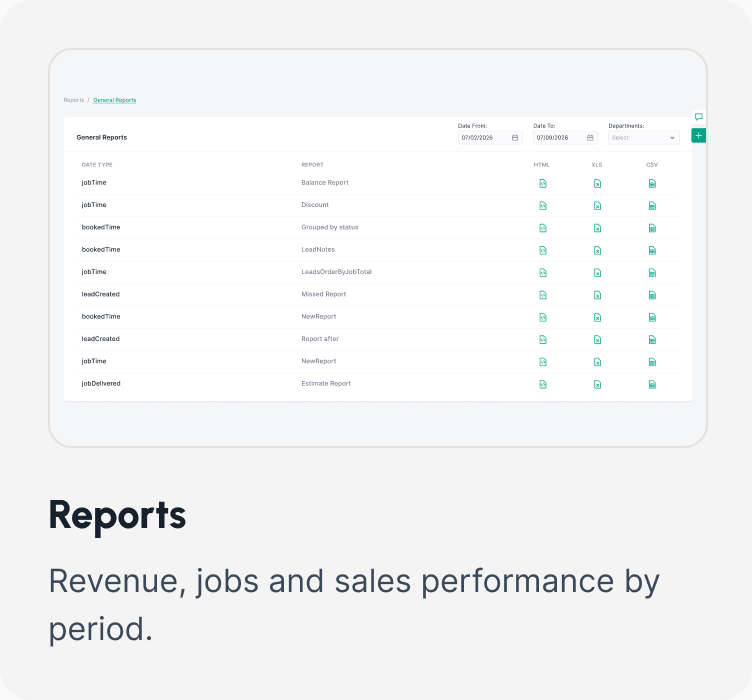Click General Reports breadcrumb link

115,100
